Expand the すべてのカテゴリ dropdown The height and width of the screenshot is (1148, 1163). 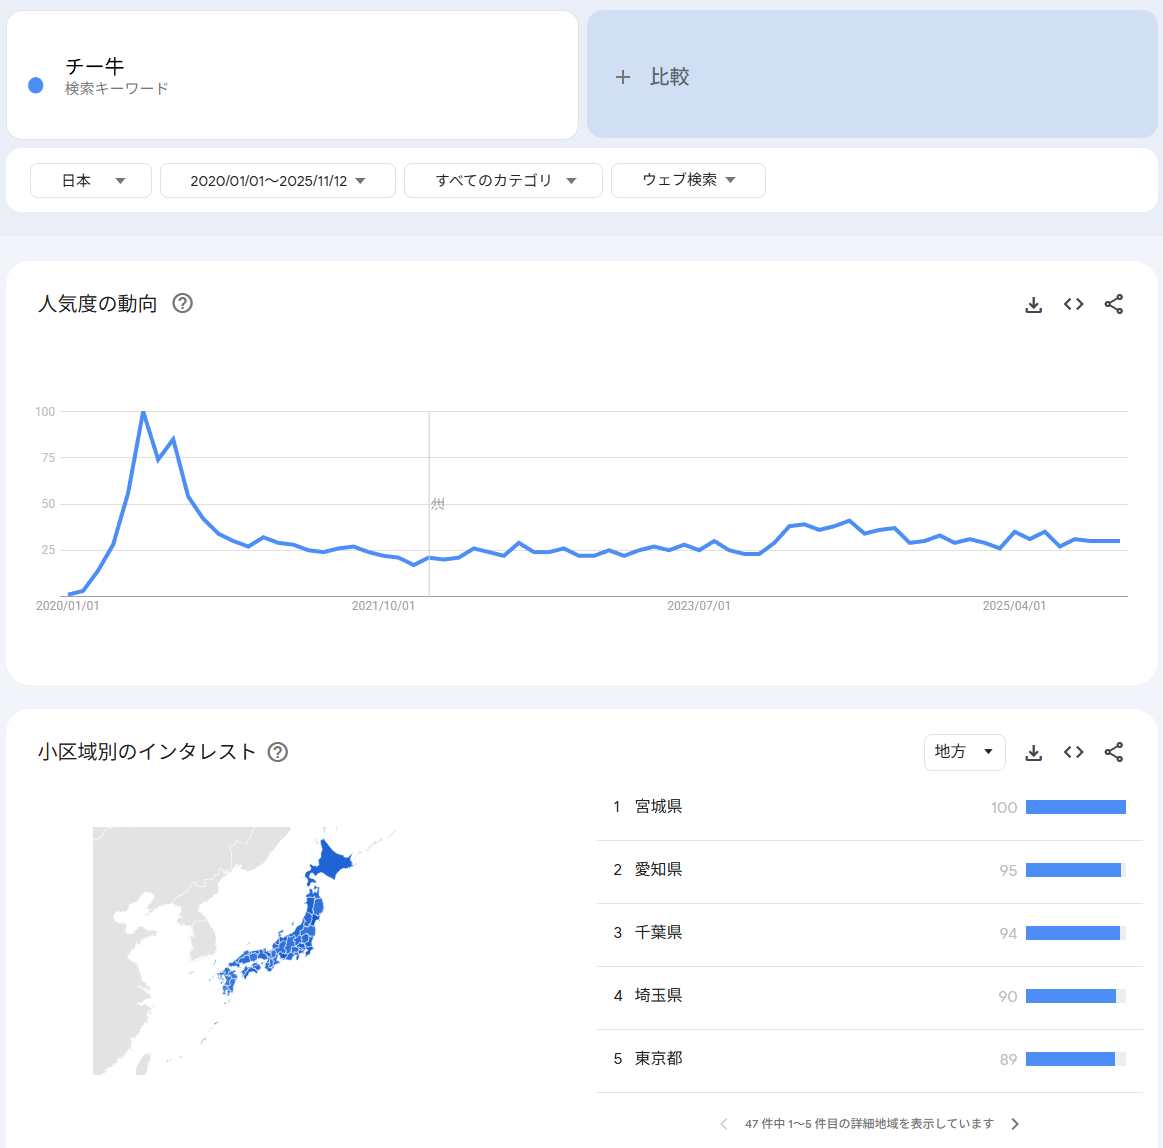tap(503, 181)
